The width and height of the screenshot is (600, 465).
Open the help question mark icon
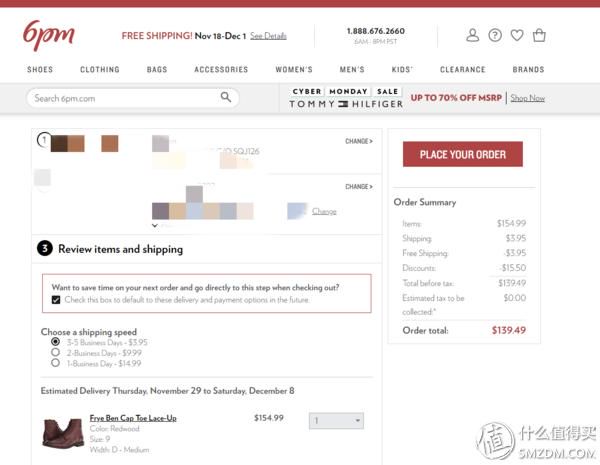[x=495, y=35]
